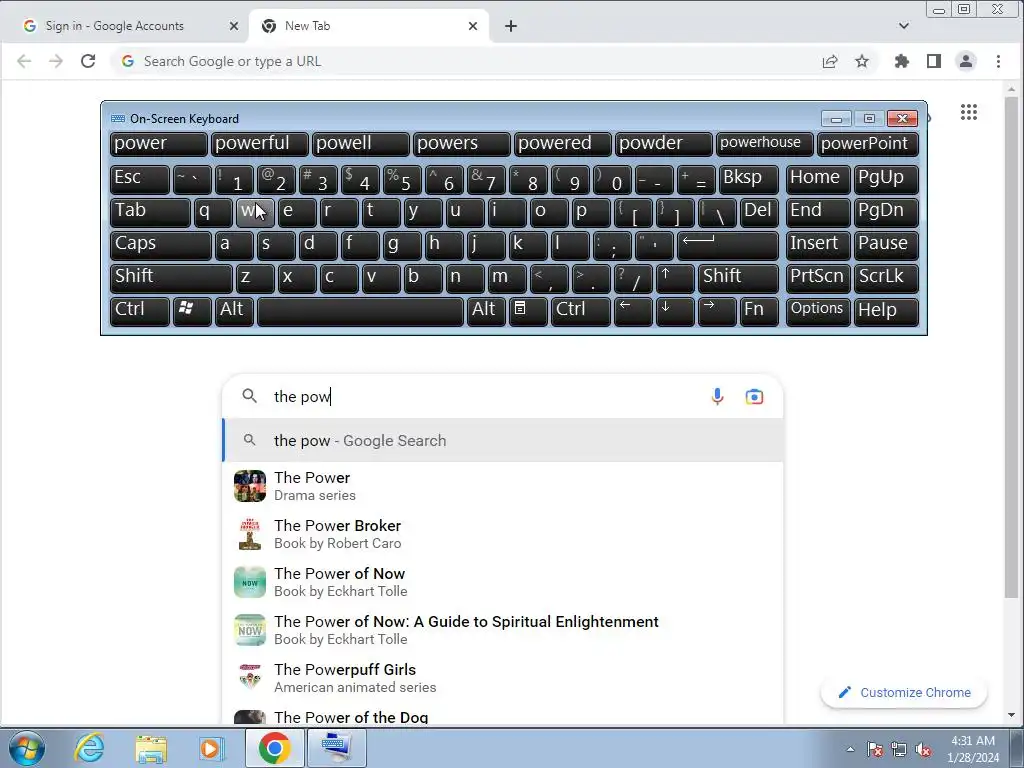Click the muted volume tray icon

click(923, 749)
